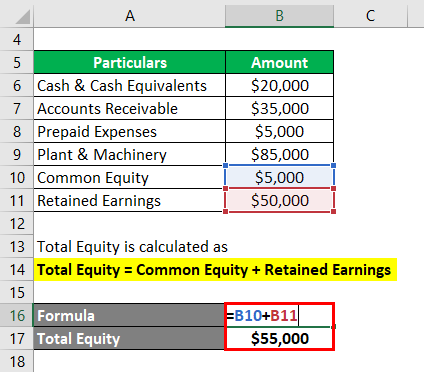Select the $55,000 result cell
The height and width of the screenshot is (372, 424).
pos(279,338)
